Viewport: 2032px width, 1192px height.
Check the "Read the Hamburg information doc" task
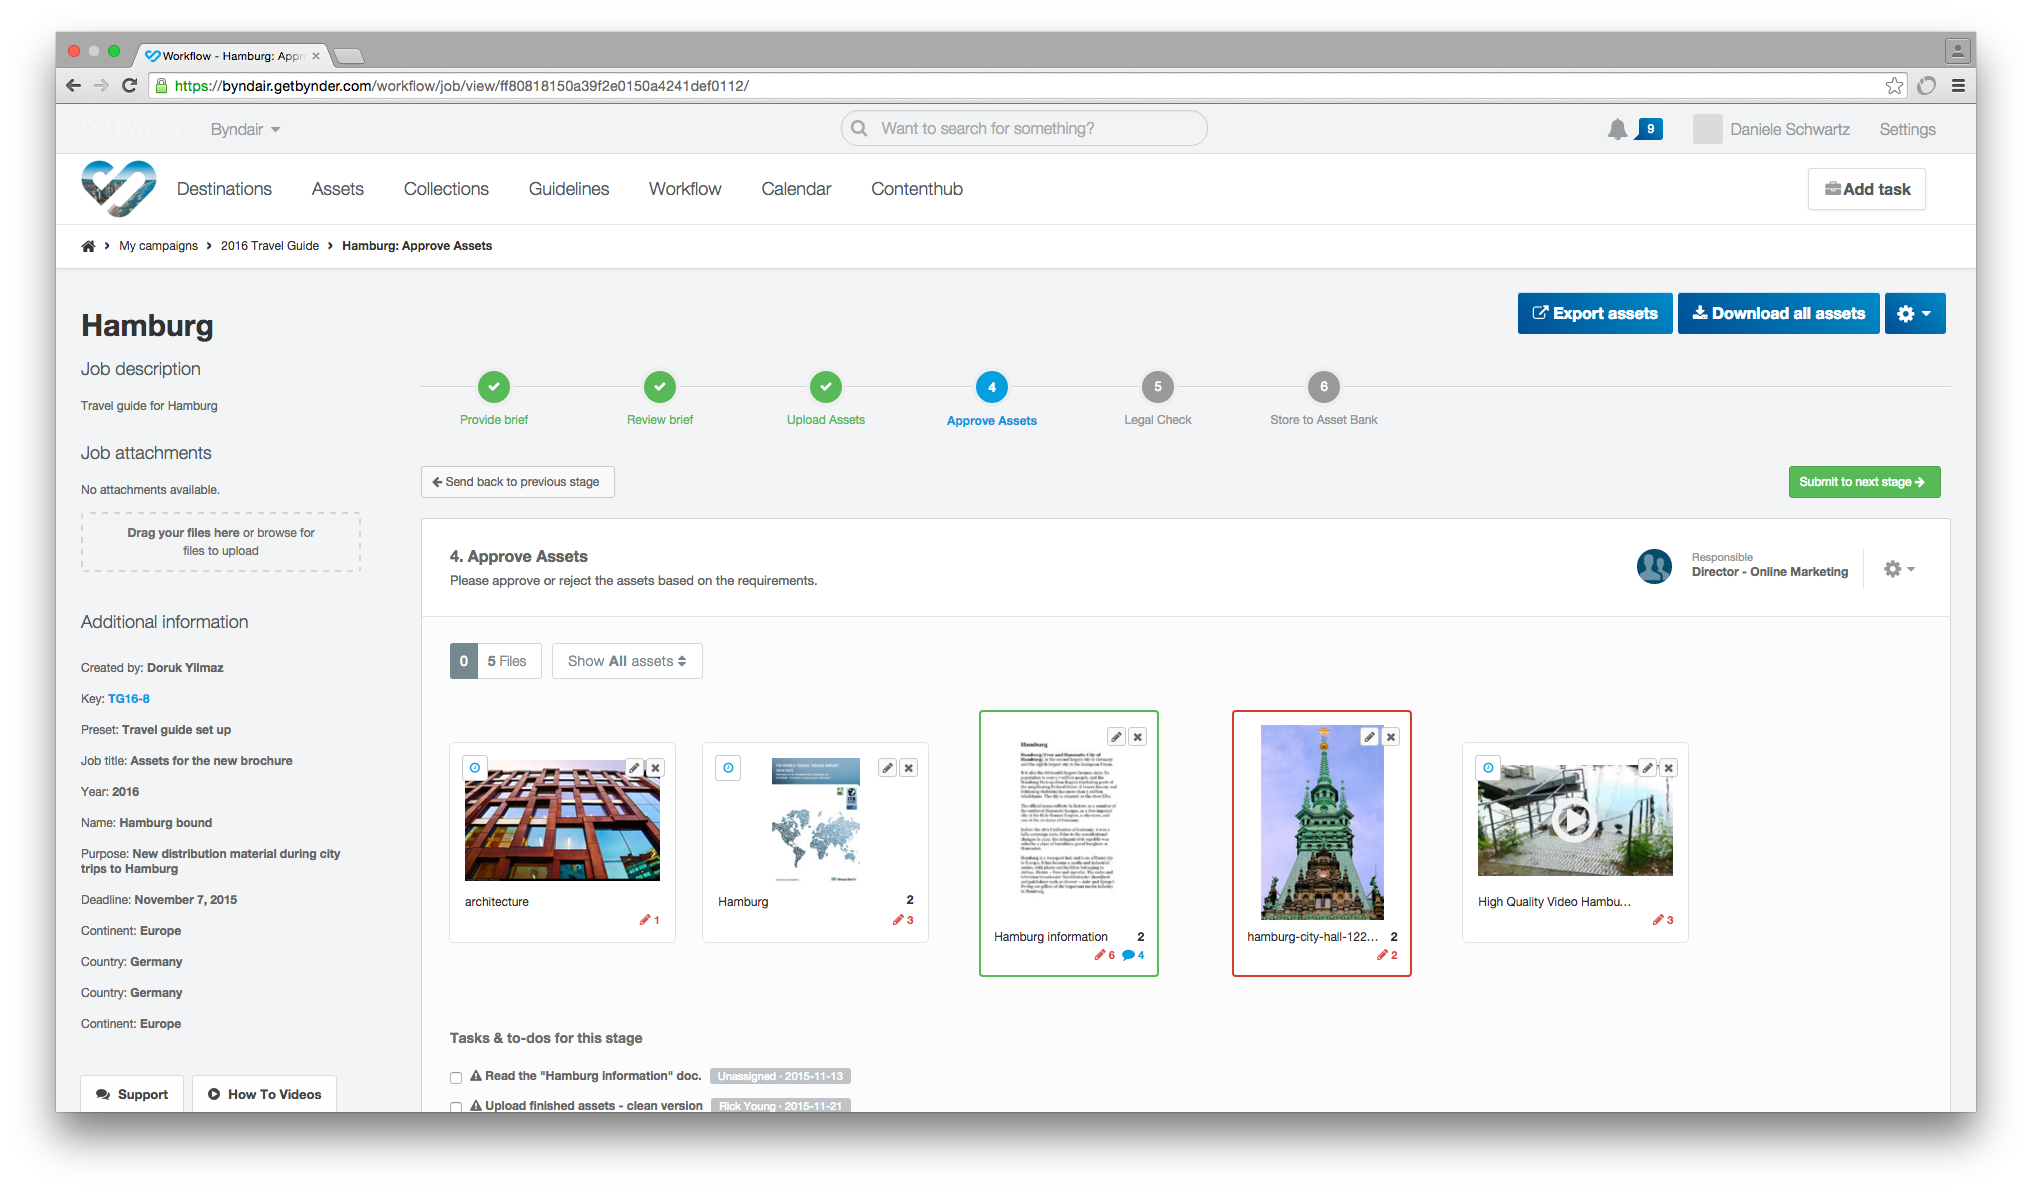[456, 1078]
